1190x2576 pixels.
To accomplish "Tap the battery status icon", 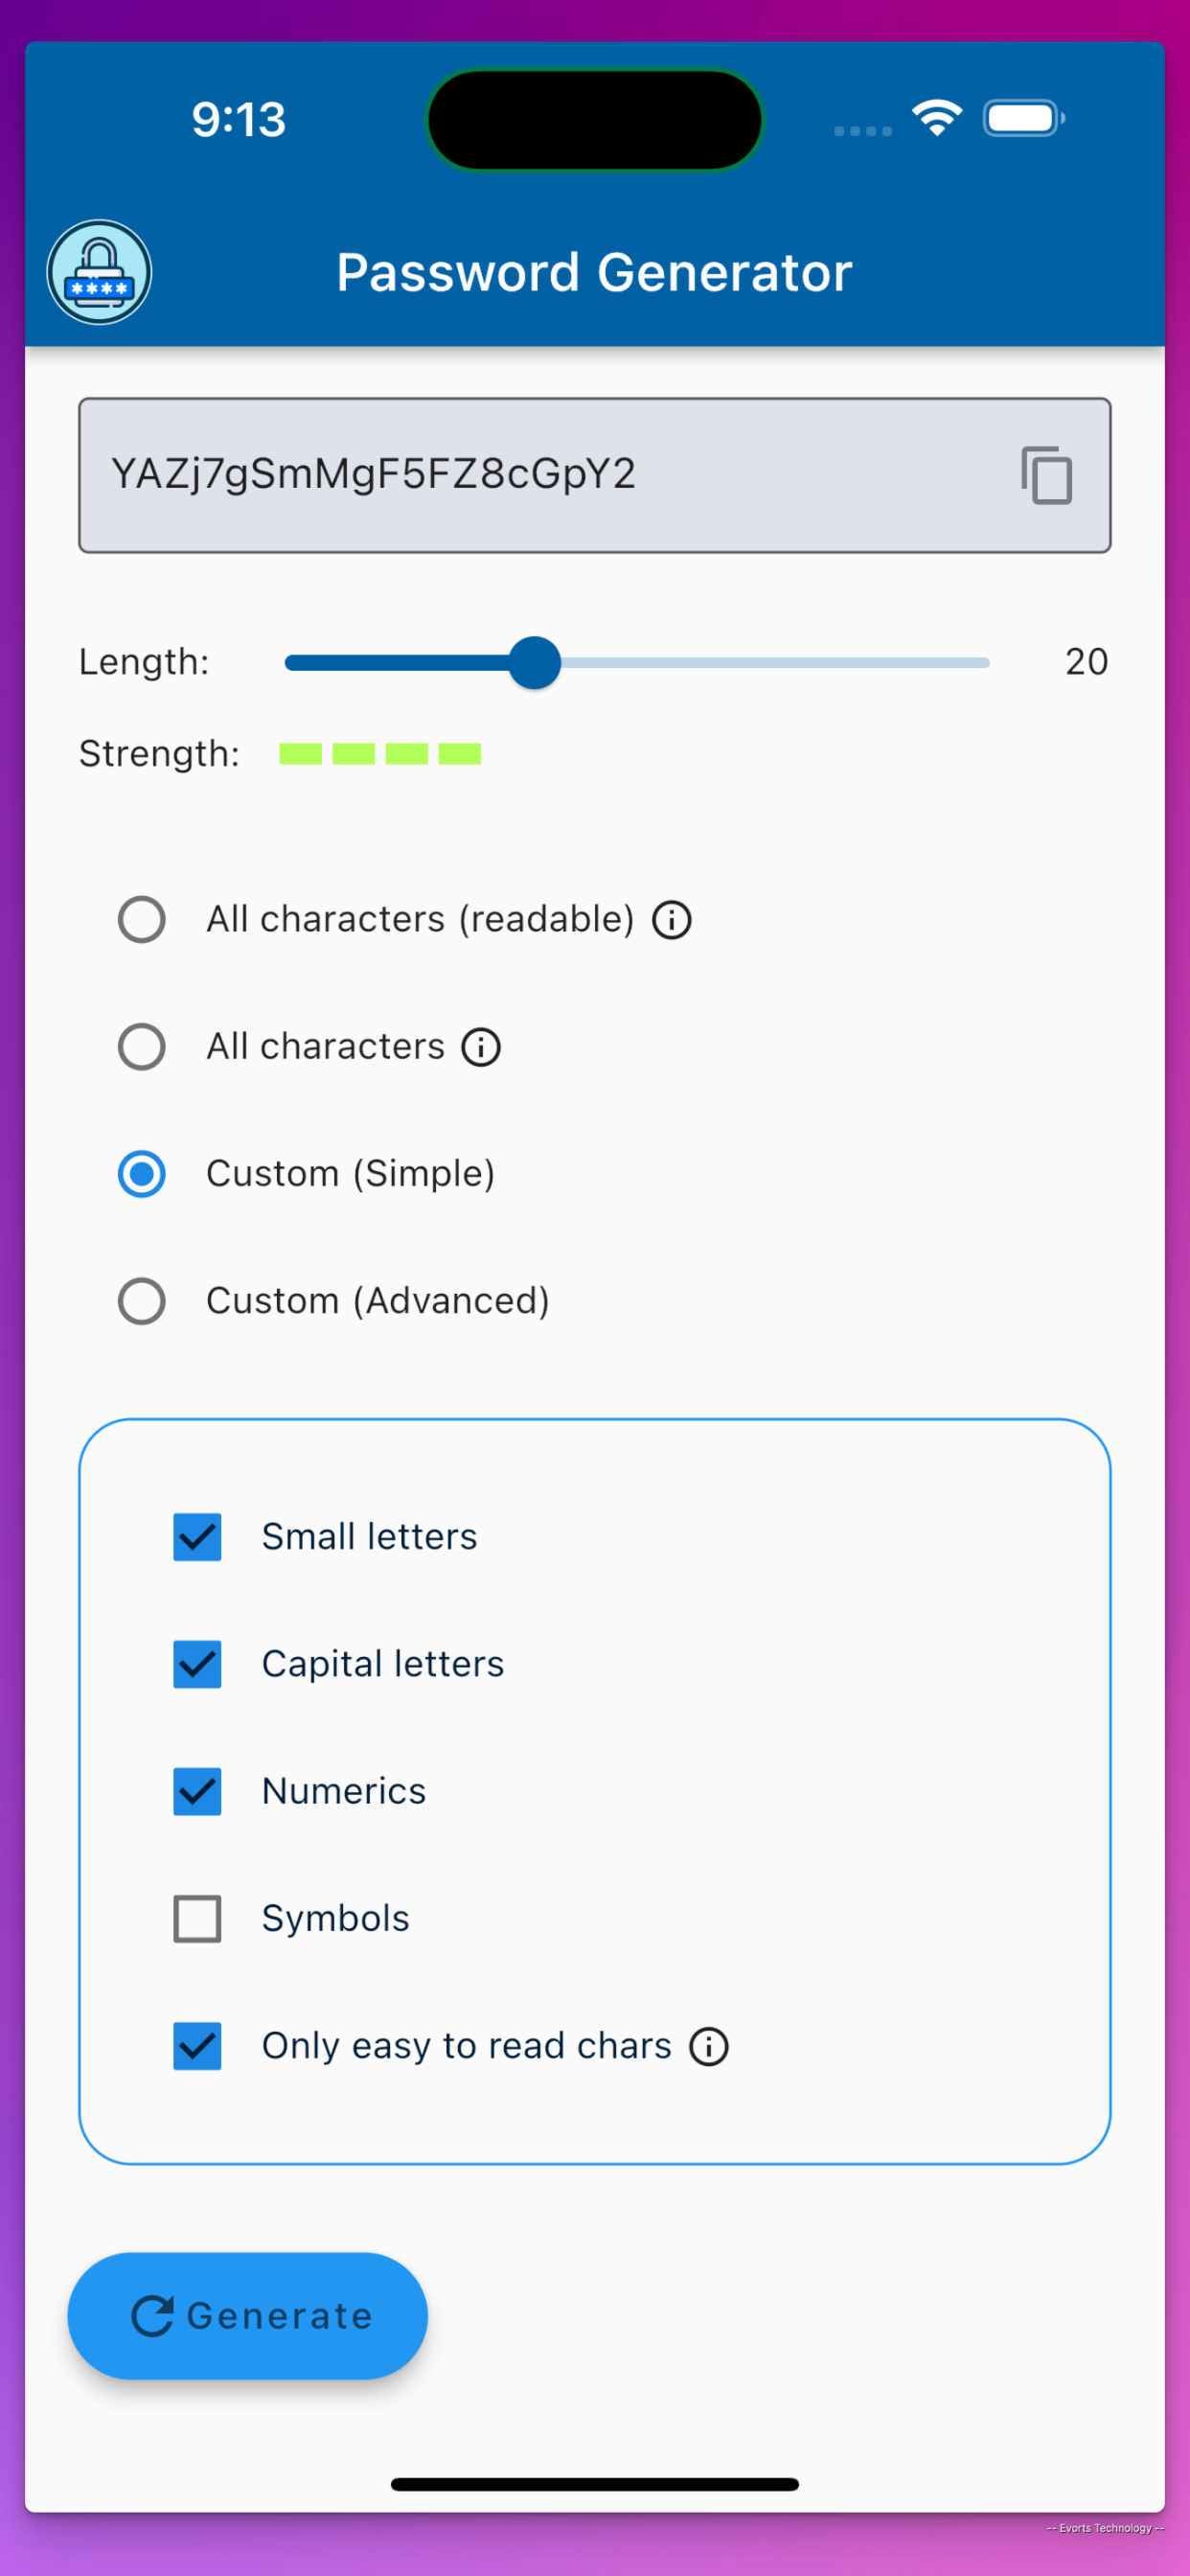I will pos(1024,118).
